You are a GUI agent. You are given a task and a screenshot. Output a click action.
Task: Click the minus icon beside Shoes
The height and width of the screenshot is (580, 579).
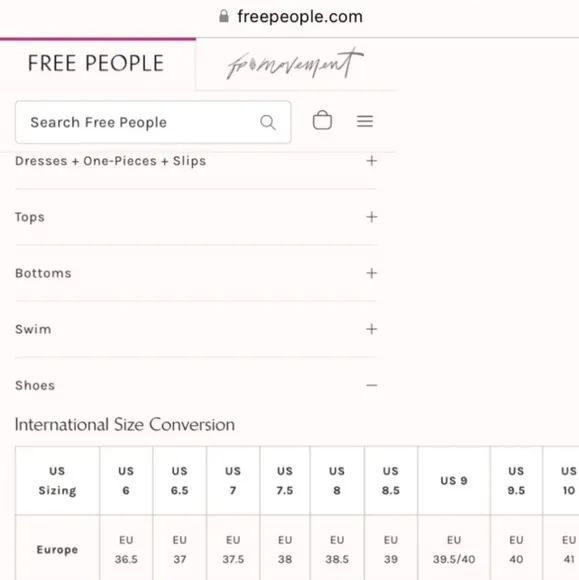point(372,385)
